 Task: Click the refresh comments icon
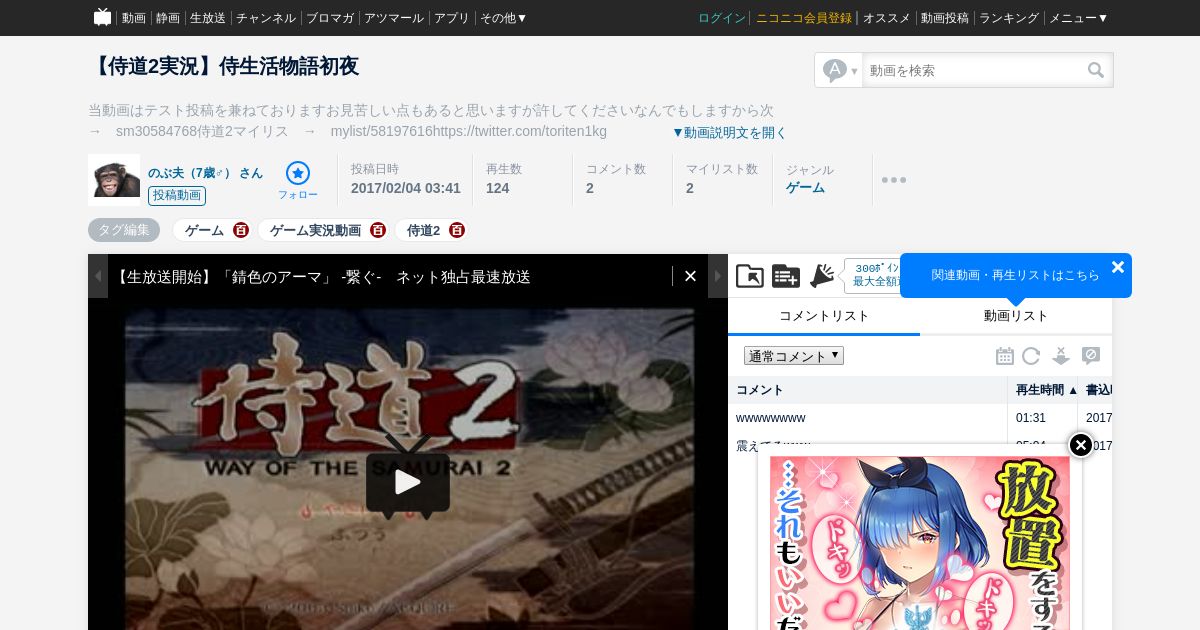coord(1031,356)
